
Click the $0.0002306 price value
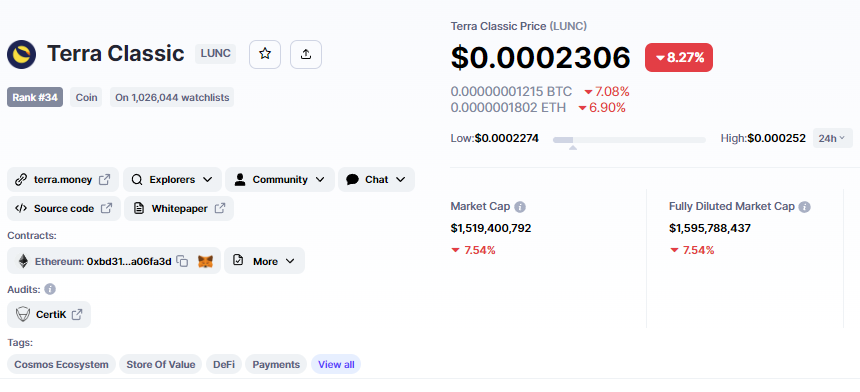coord(540,58)
